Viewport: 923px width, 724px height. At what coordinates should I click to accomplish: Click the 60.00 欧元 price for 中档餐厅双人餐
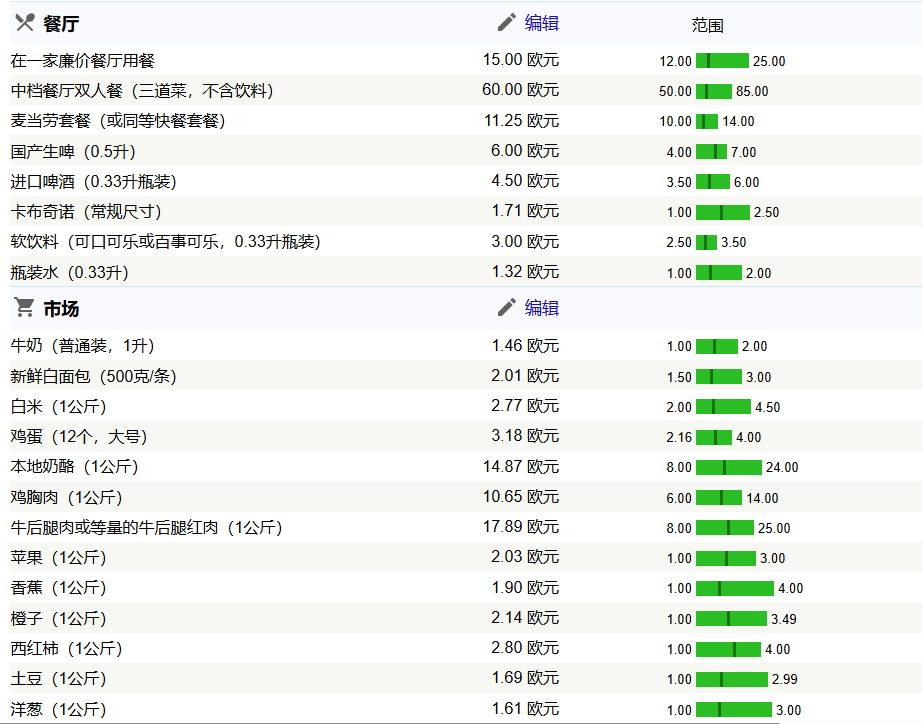[520, 90]
